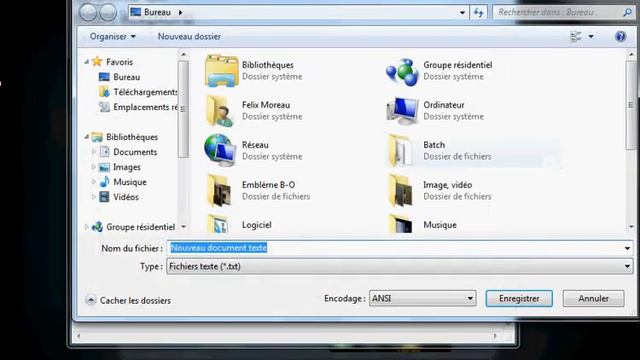This screenshot has height=360, width=640.
Task: Expand the Documents library node
Action: [x=93, y=152]
